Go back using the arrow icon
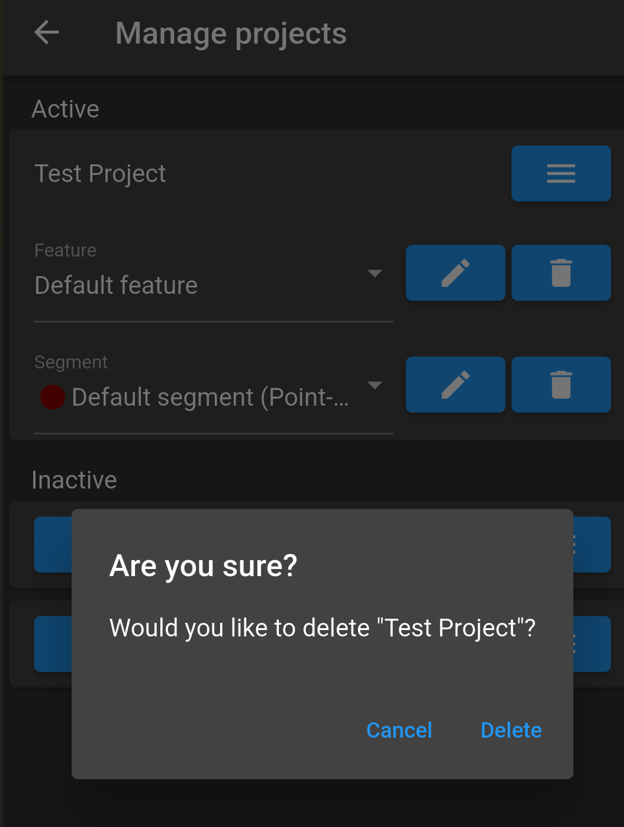This screenshot has height=827, width=624. tap(47, 33)
